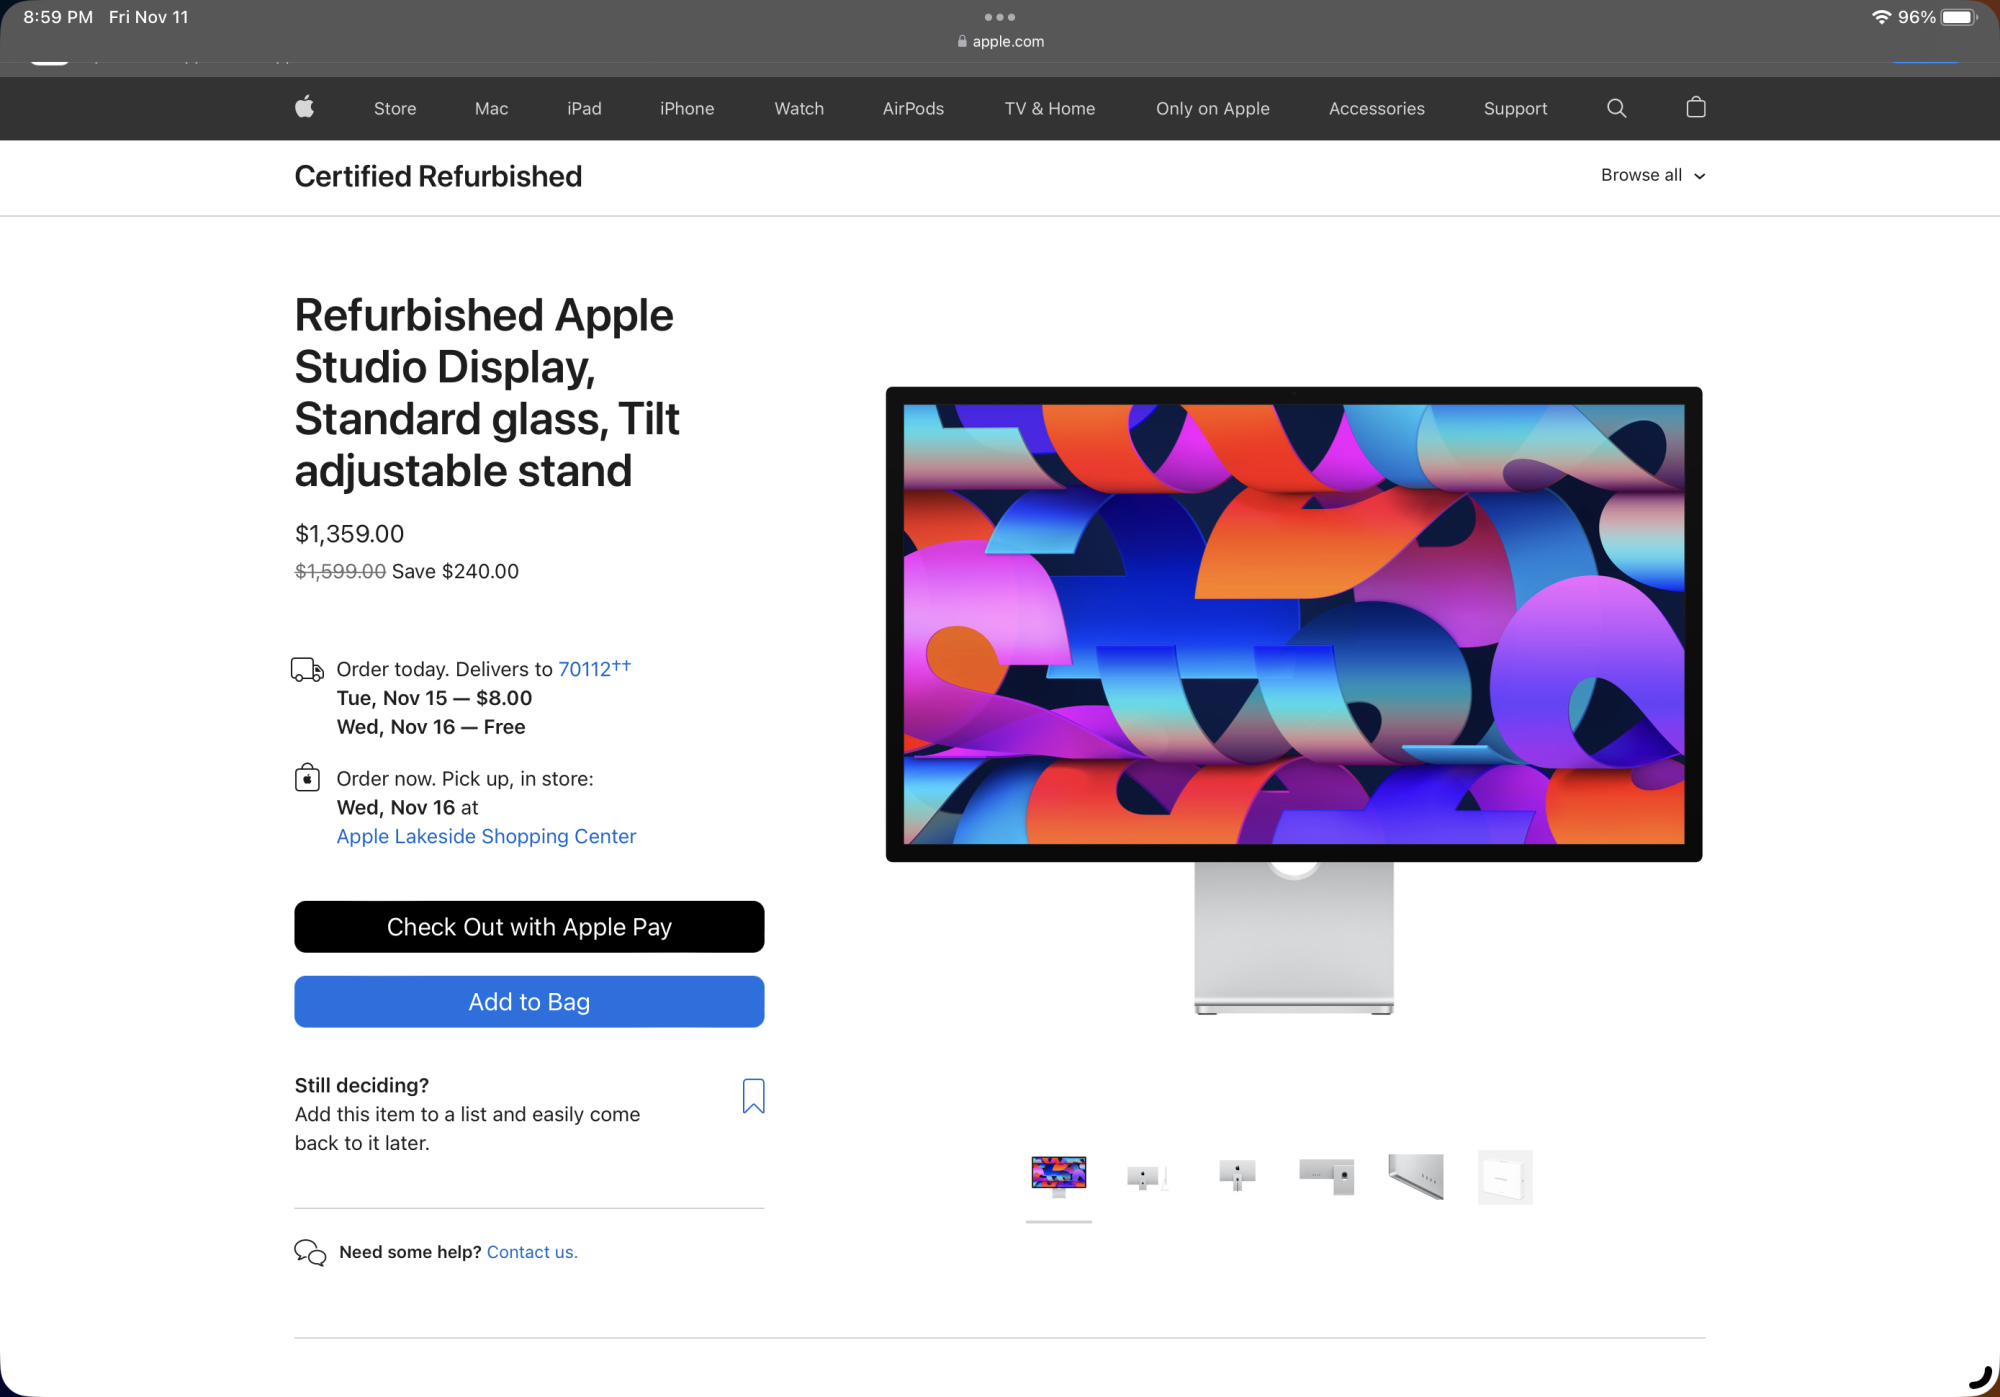
Task: Click the store pickup bag icon
Action: (x=307, y=778)
